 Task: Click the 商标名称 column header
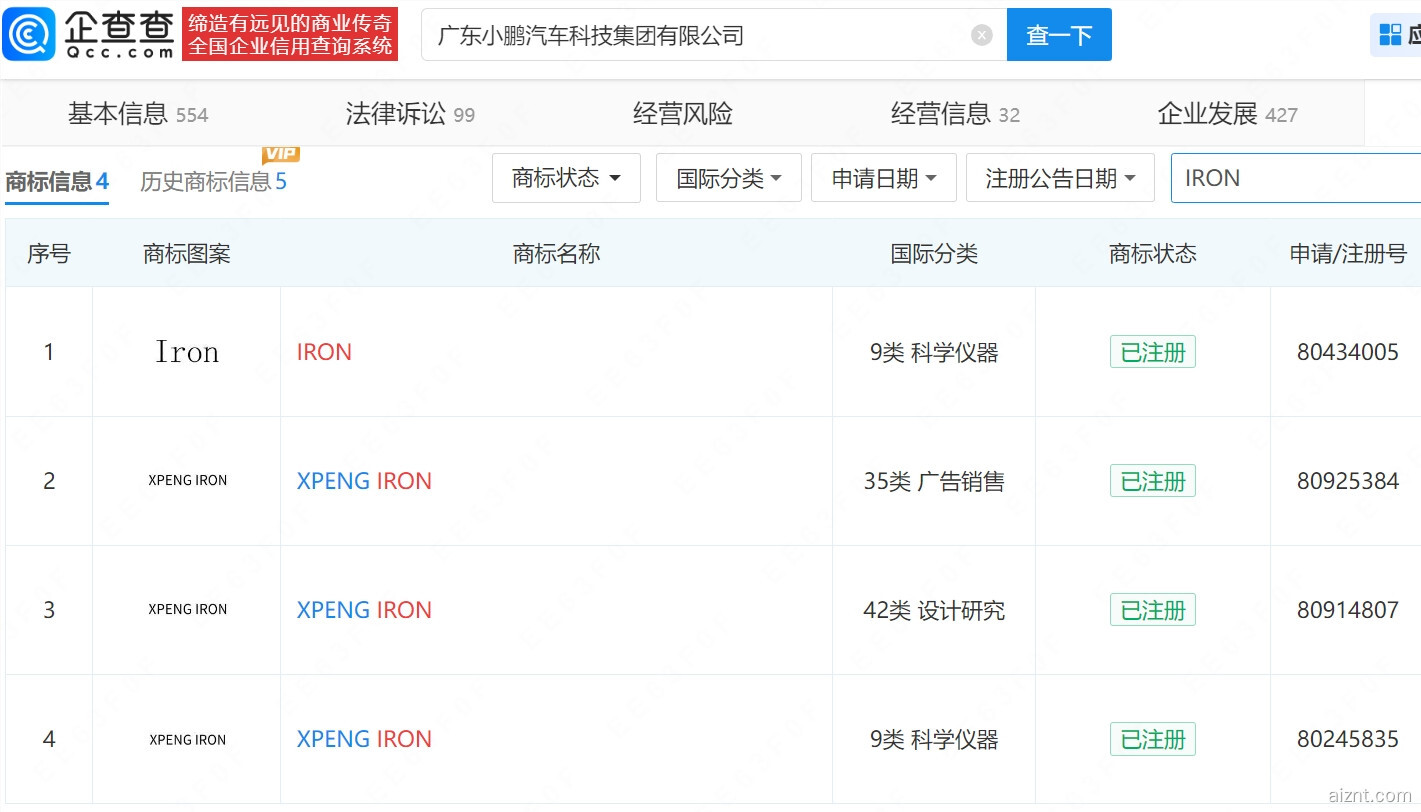point(556,254)
